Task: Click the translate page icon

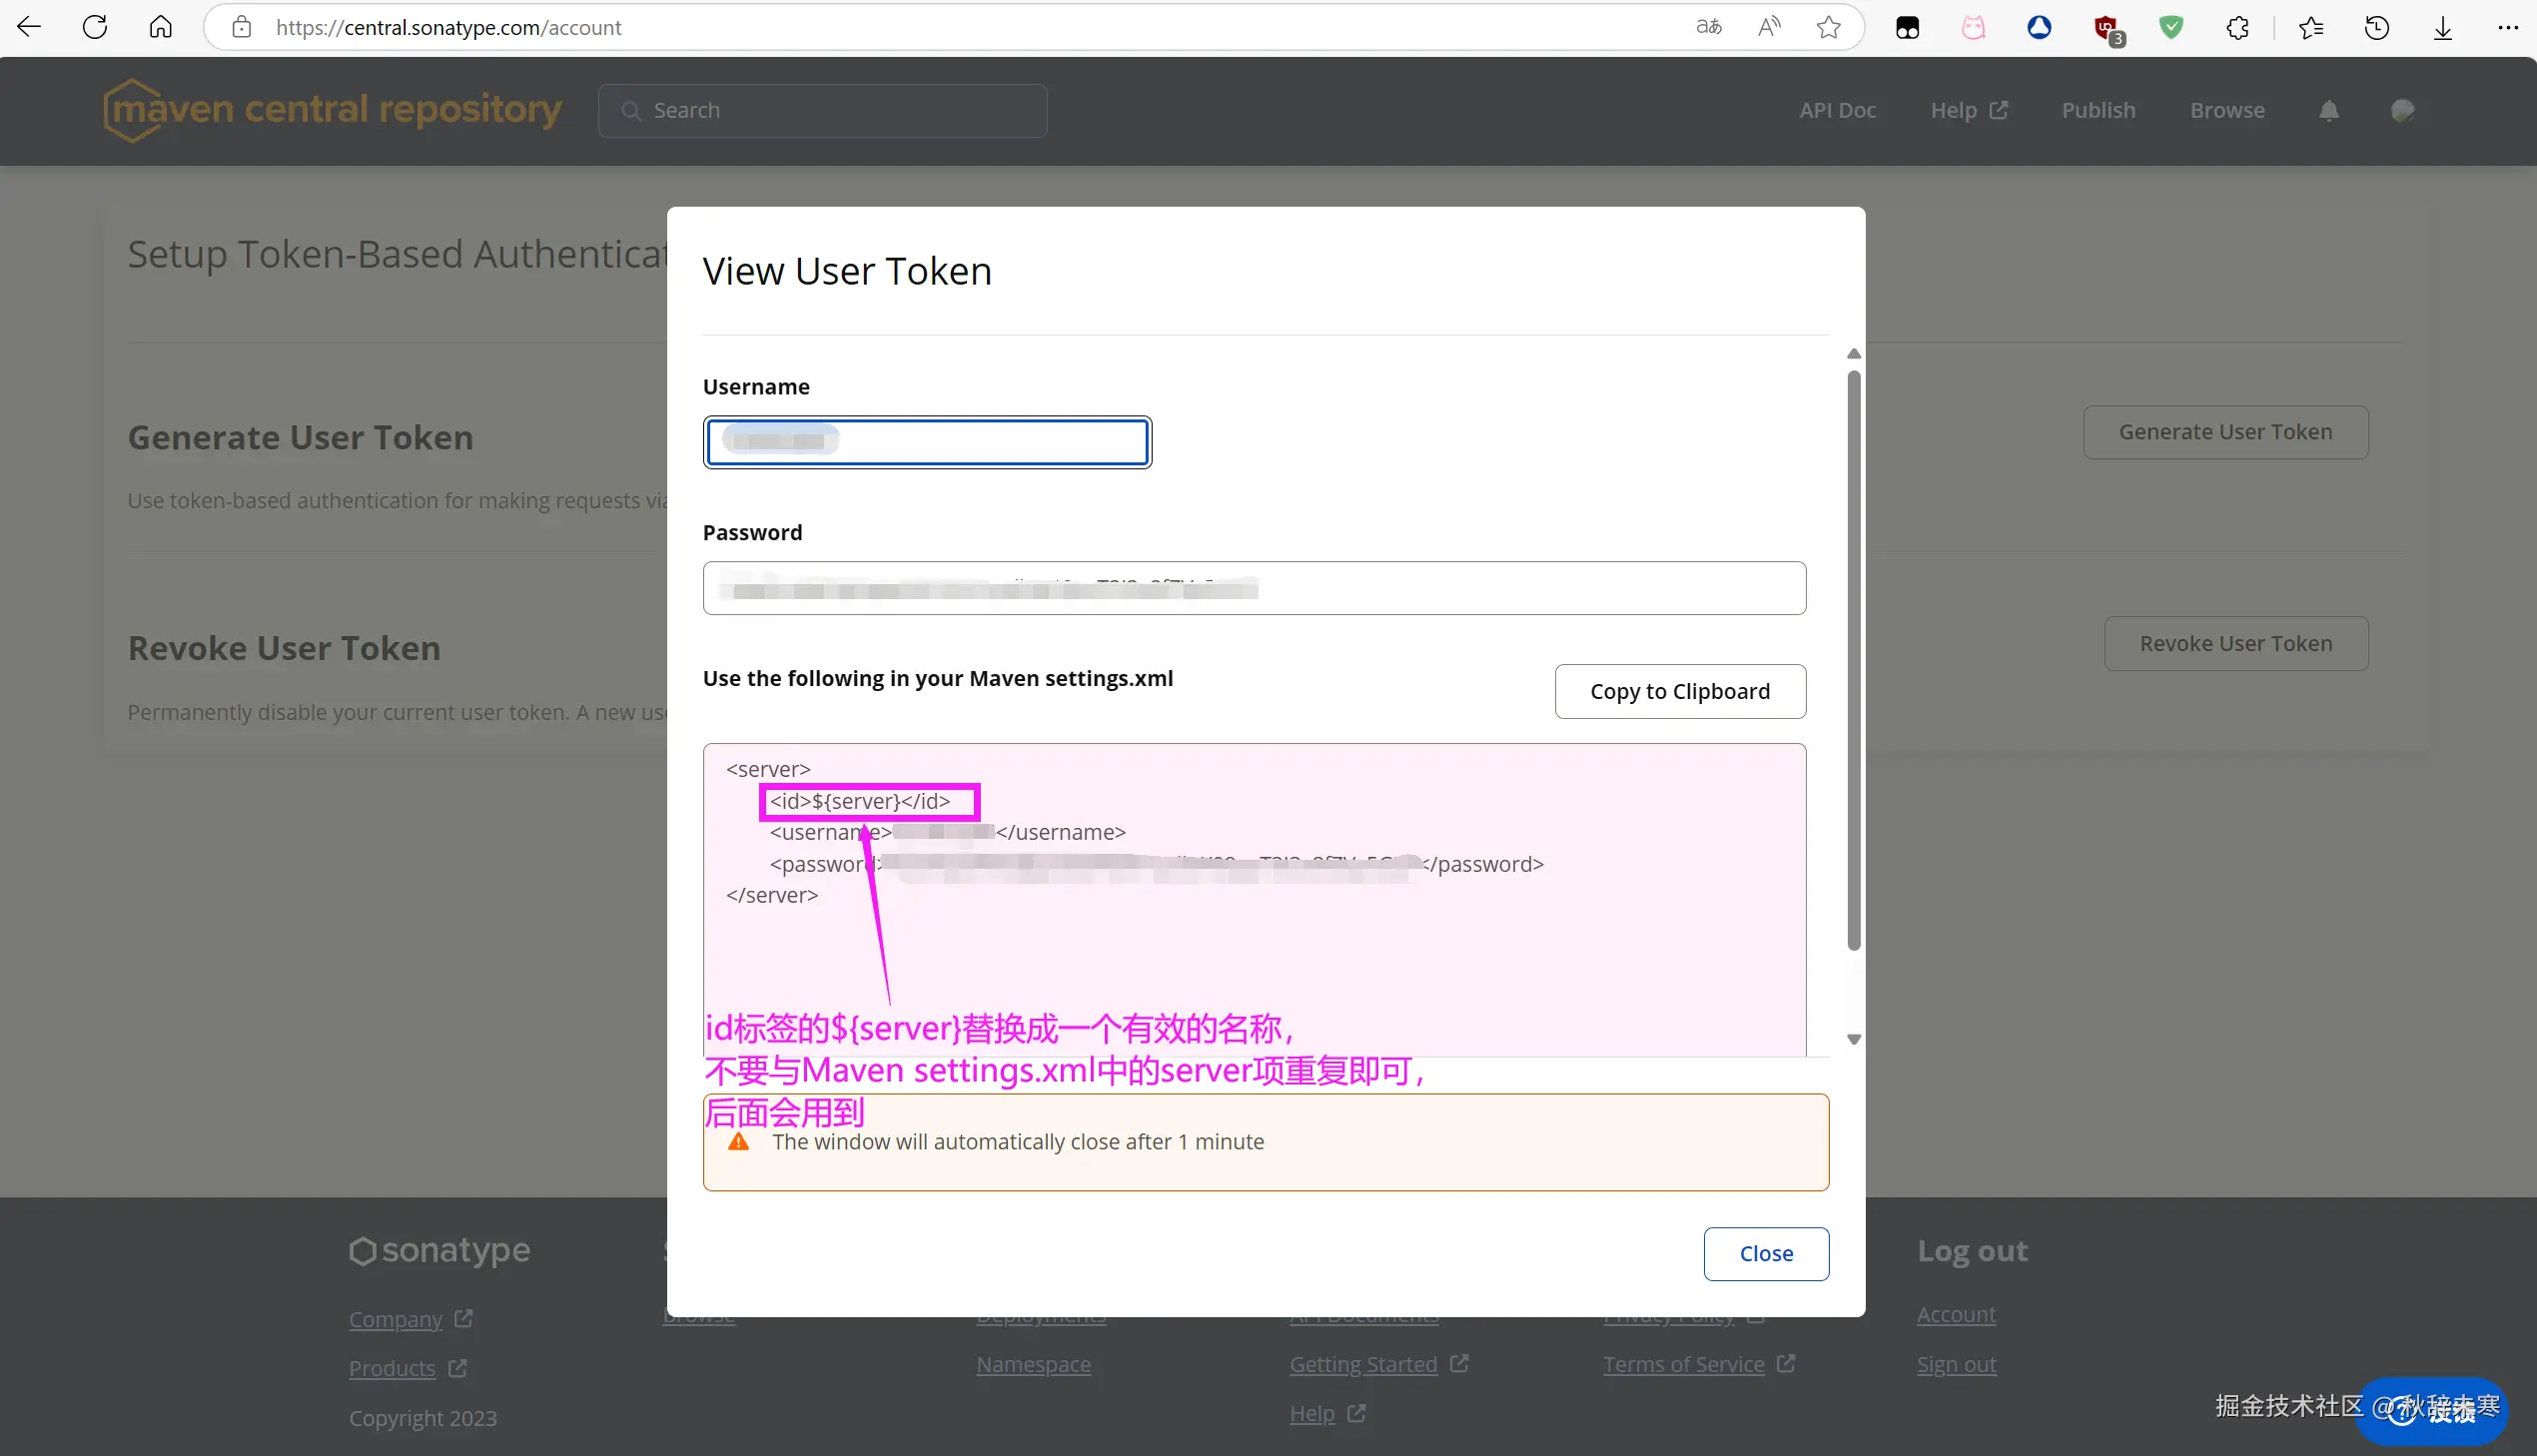Action: coord(1709,27)
